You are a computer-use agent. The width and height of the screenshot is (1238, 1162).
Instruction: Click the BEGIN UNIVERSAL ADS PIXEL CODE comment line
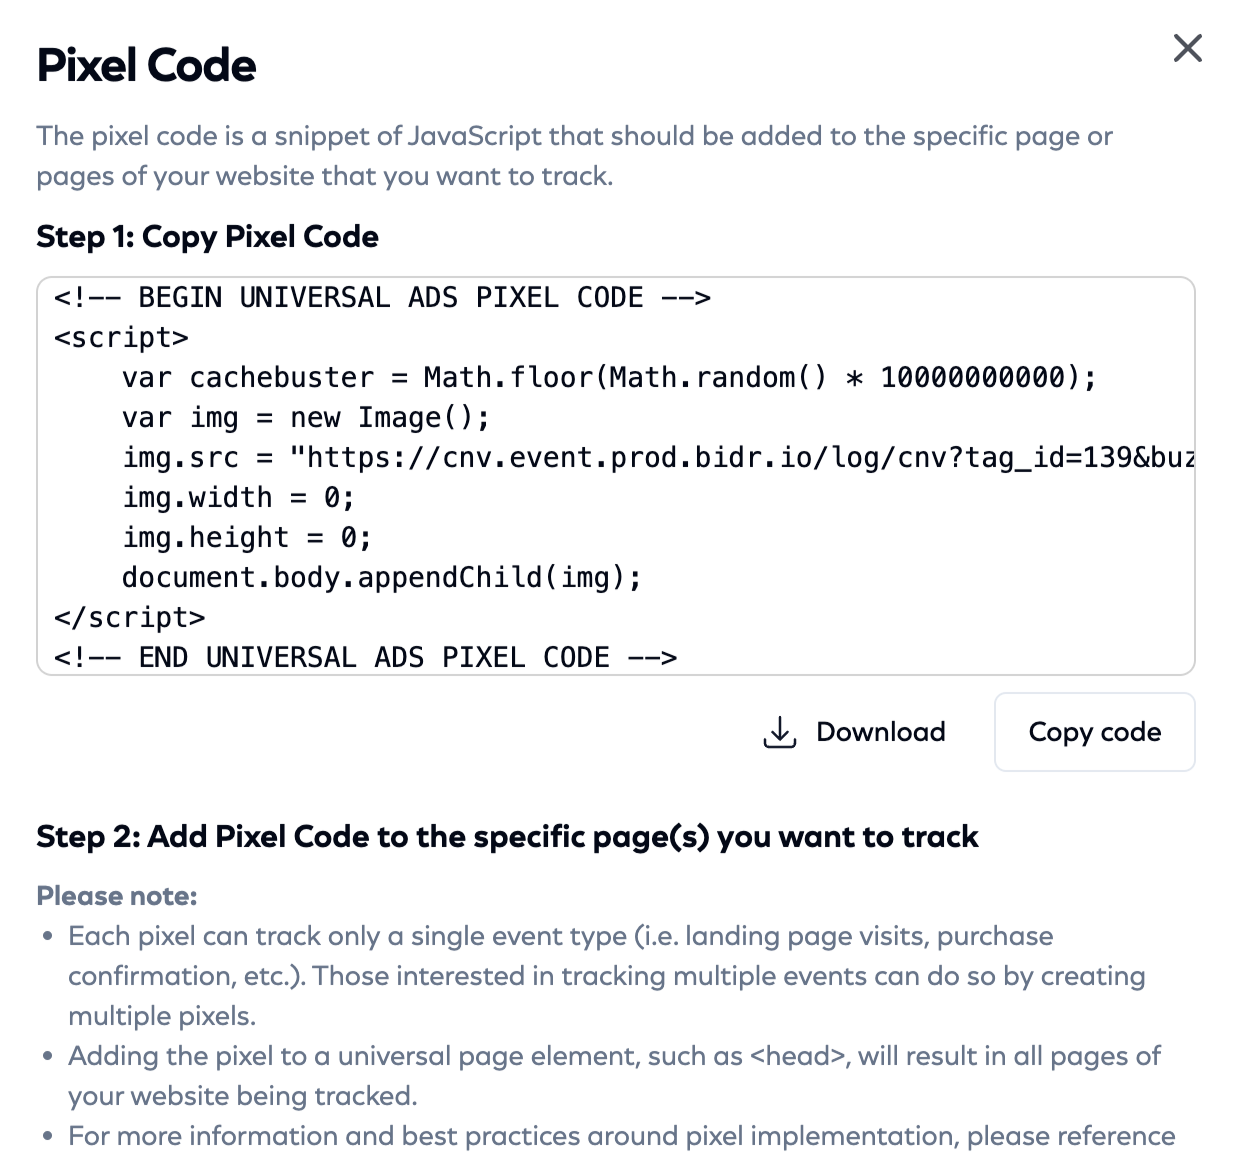(x=382, y=298)
